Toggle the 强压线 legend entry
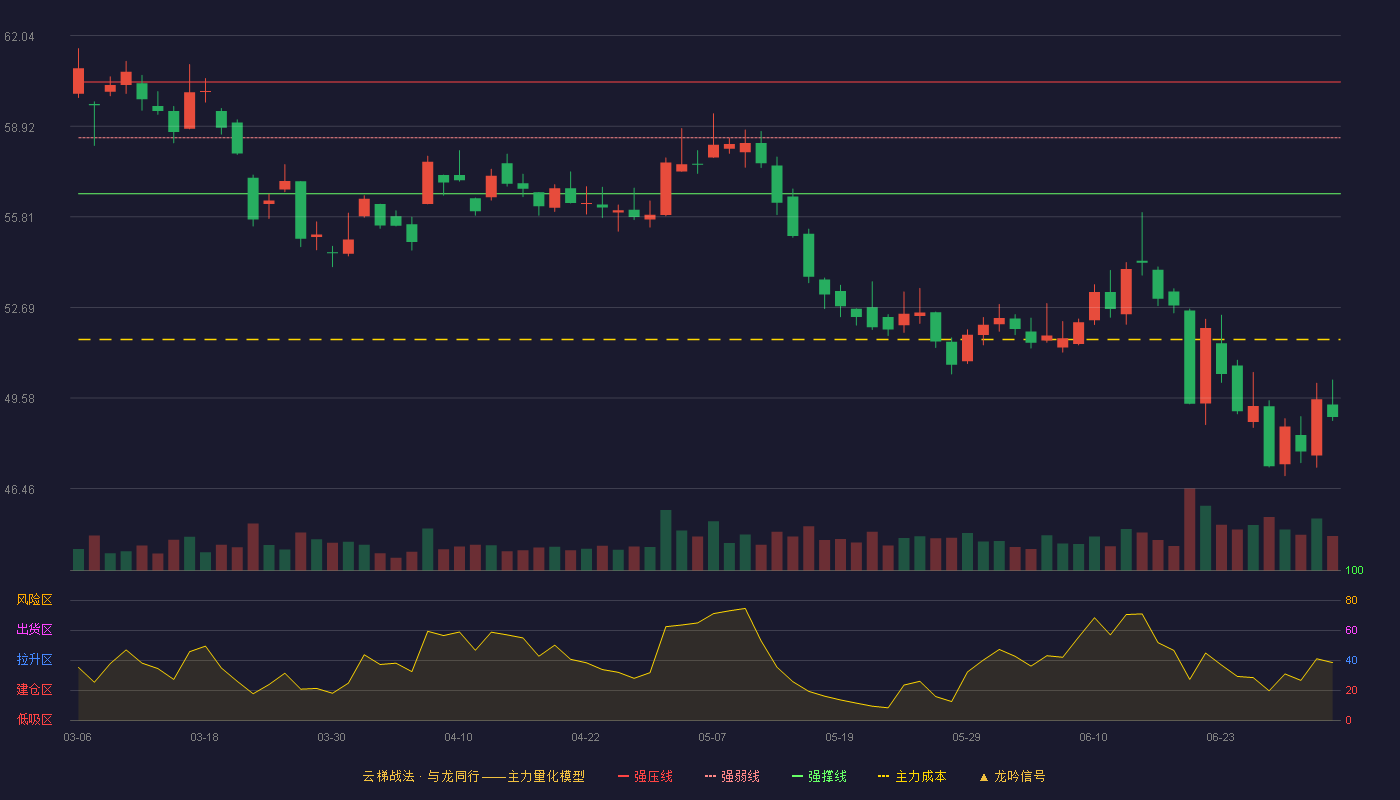 (x=645, y=776)
